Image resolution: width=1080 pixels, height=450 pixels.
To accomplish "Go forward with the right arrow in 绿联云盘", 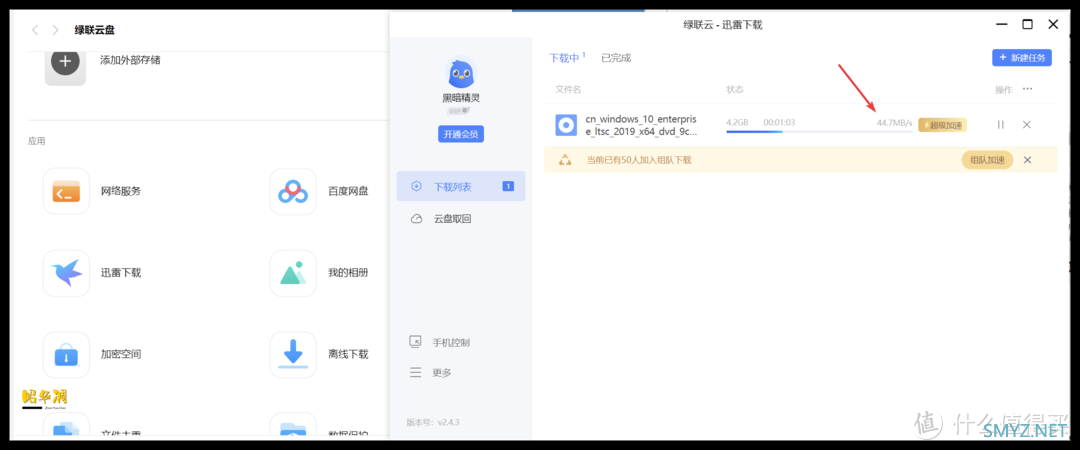I will (x=56, y=30).
